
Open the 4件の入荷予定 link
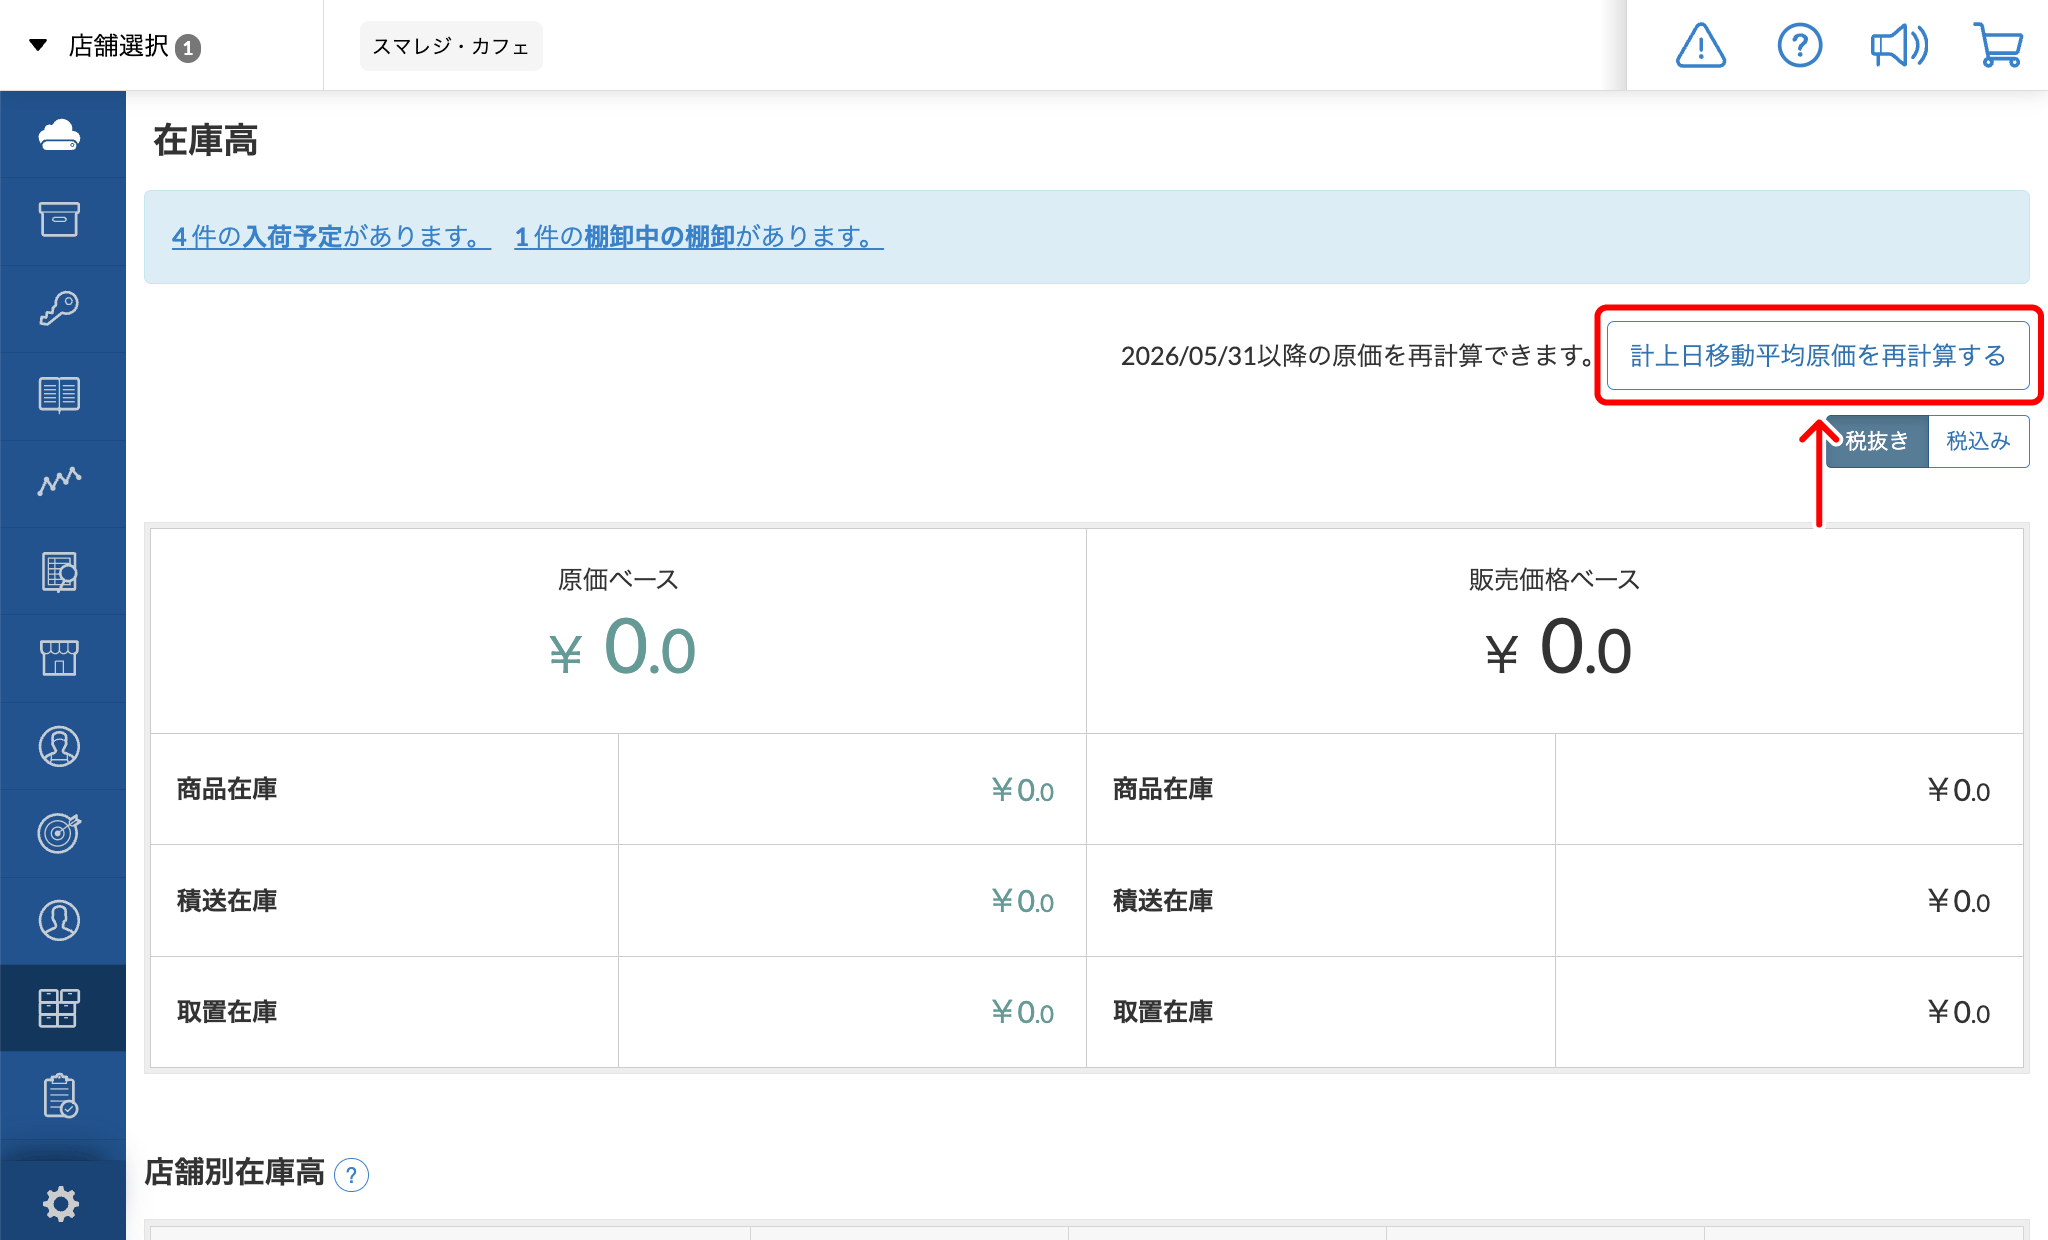click(331, 237)
